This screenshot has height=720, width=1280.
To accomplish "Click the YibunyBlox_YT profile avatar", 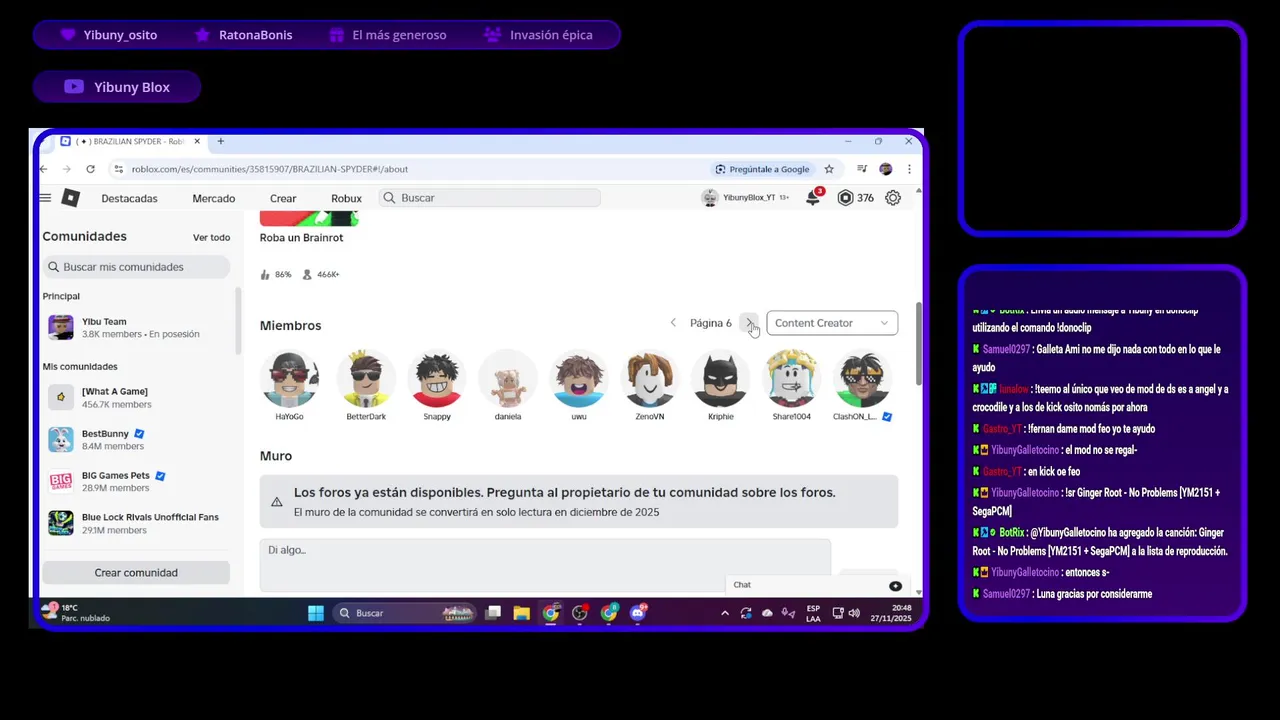I will click(x=710, y=198).
